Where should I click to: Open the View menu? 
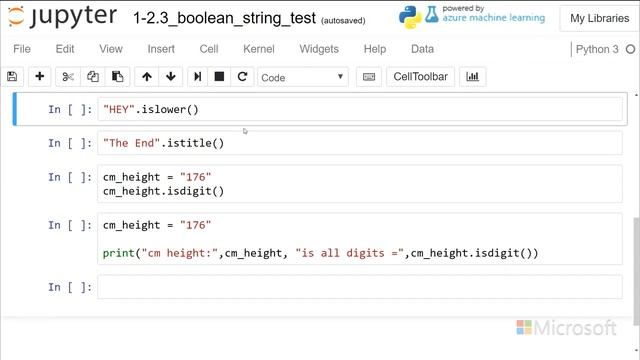coord(111,49)
